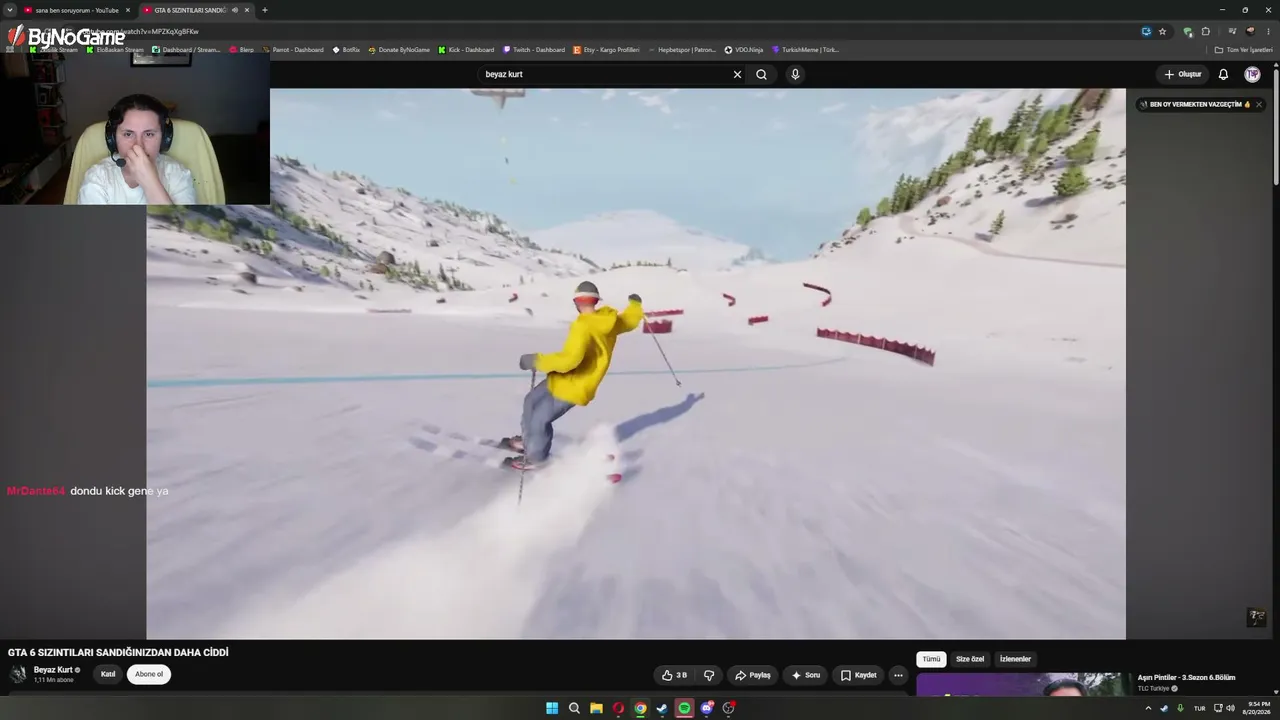
Task: Click the install app icon in address bar
Action: (x=1146, y=31)
